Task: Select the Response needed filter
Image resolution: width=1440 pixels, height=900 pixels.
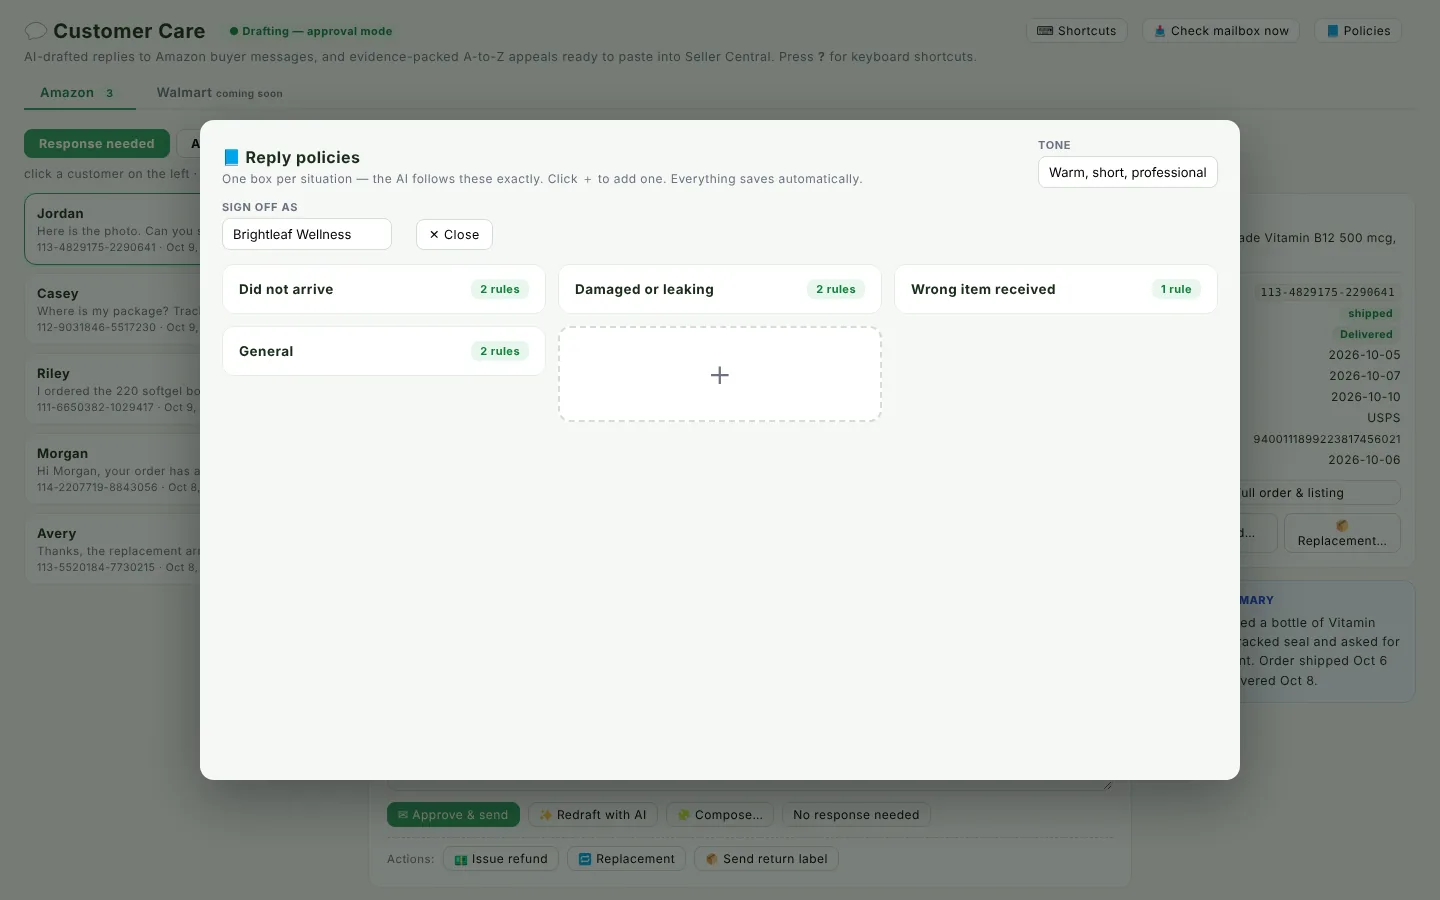Action: tap(97, 144)
